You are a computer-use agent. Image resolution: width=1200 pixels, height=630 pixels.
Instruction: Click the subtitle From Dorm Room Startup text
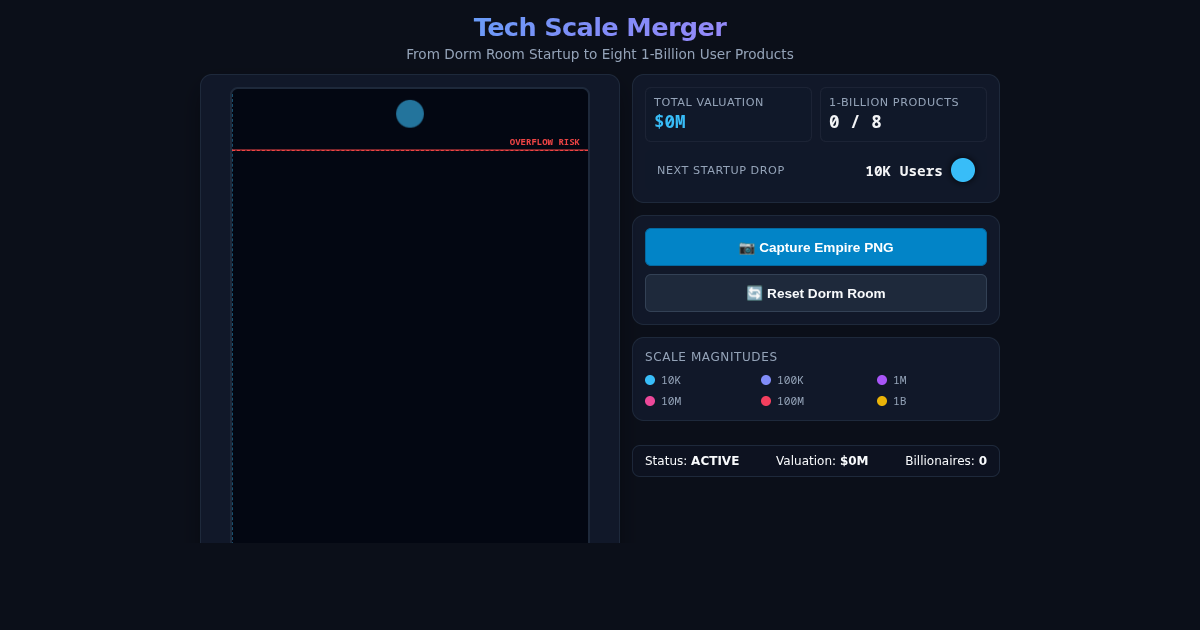pos(600,54)
